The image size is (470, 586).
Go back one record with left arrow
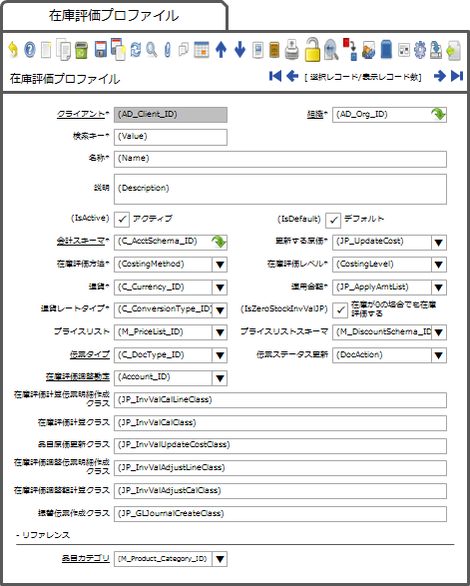tap(292, 76)
